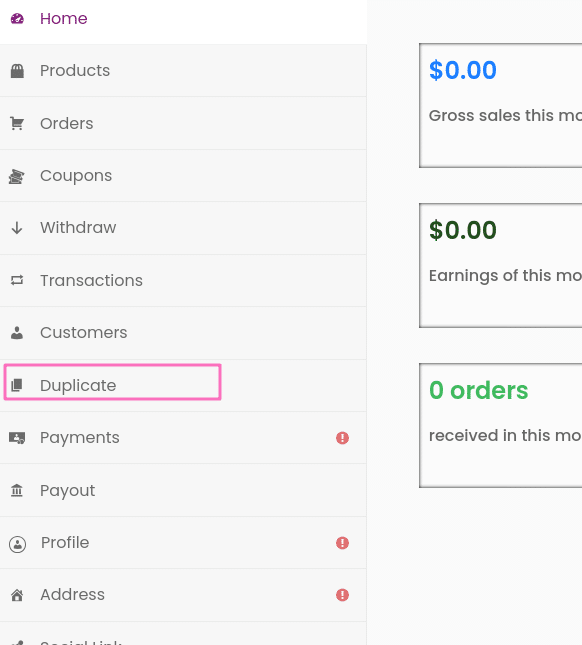Open the 0 orders summary card
Image resolution: width=582 pixels, height=645 pixels.
coord(501,425)
